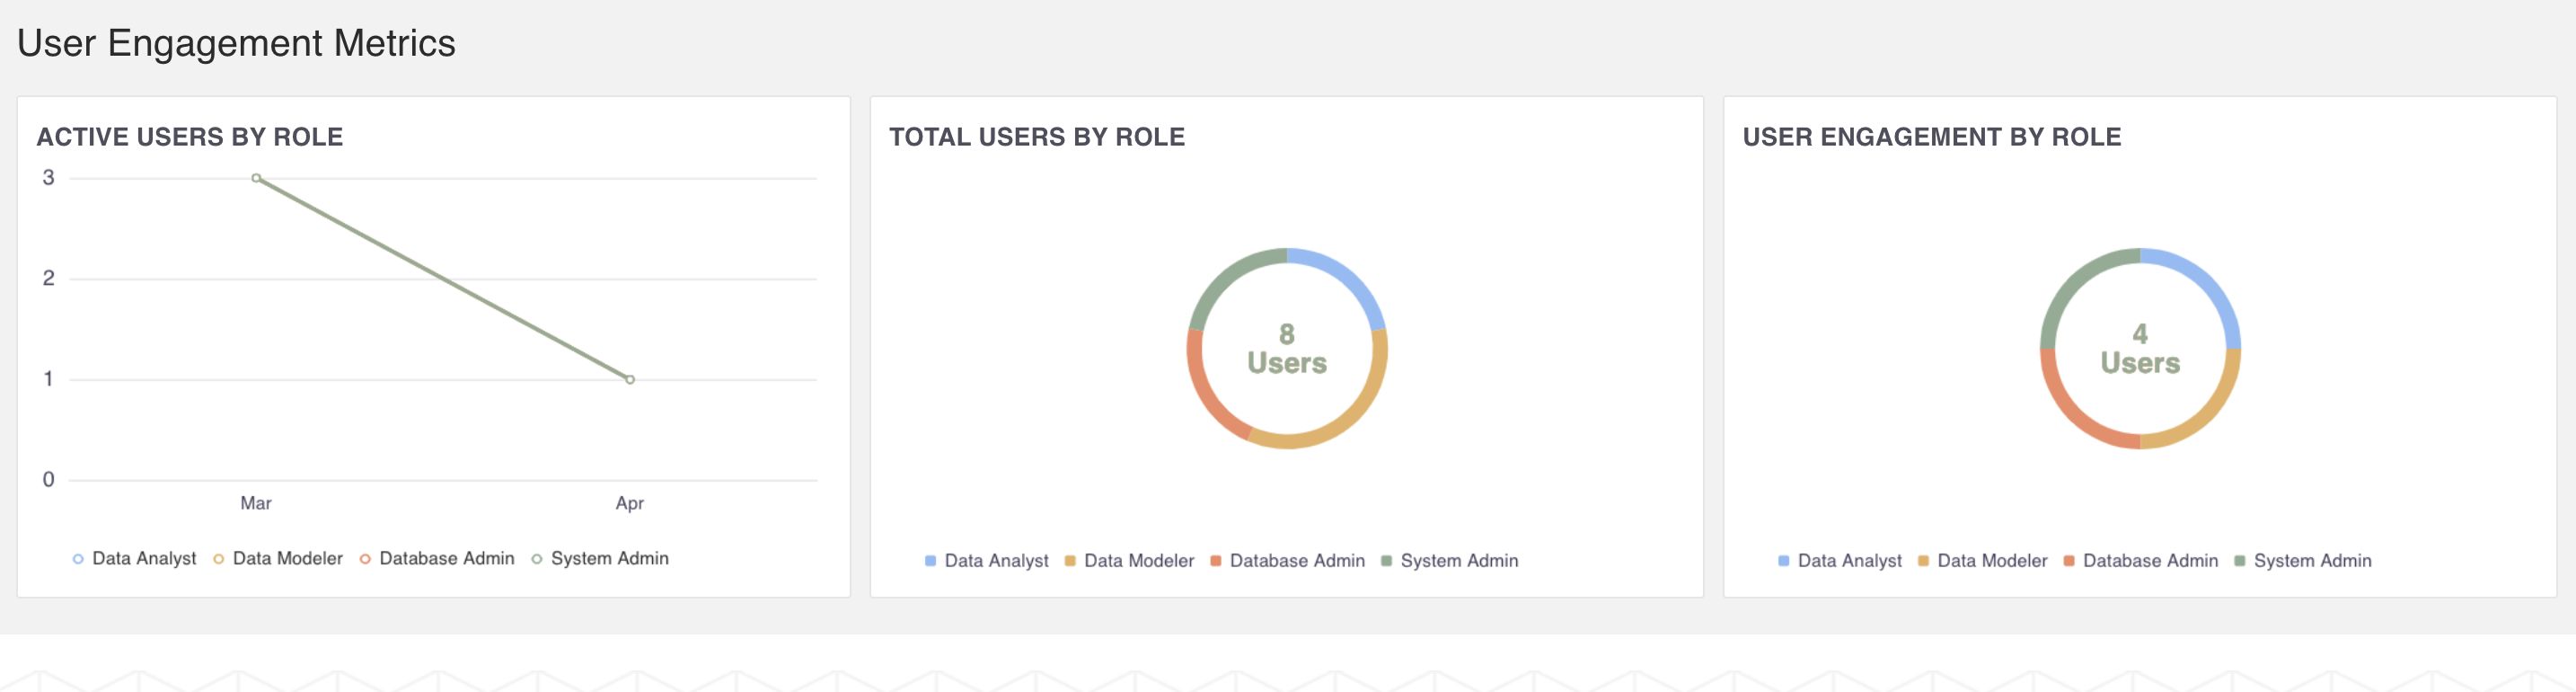This screenshot has width=2576, height=692.
Task: Toggle System Admin in User Engagement legend
Action: pos(2303,561)
